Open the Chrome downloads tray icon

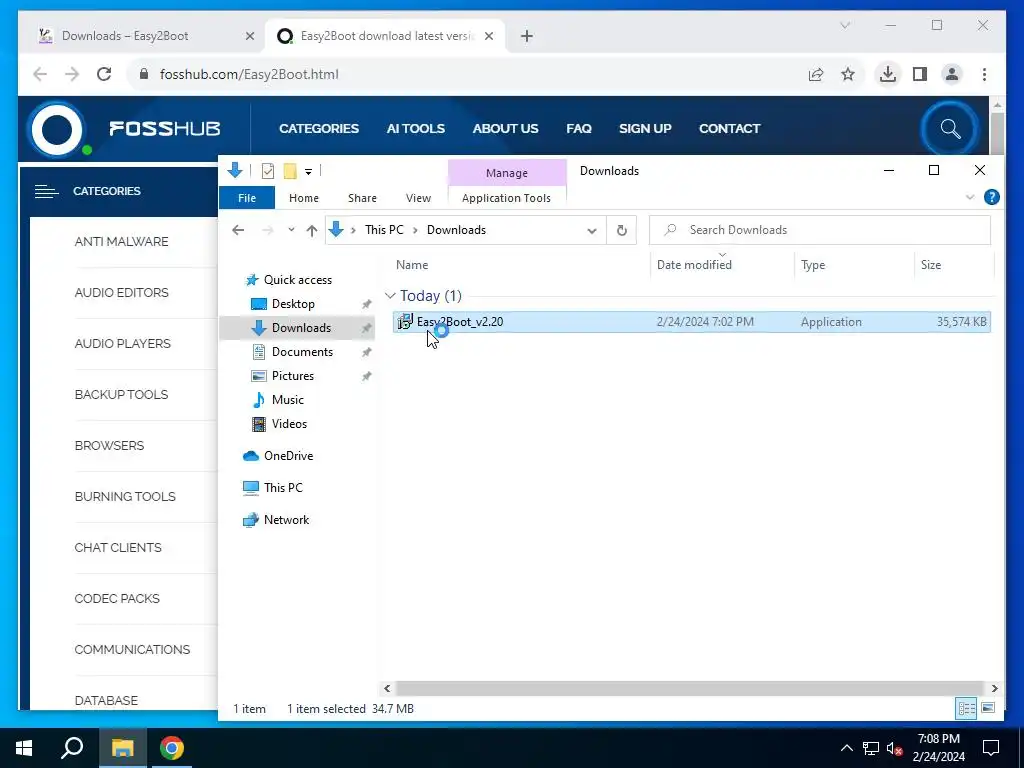888,74
